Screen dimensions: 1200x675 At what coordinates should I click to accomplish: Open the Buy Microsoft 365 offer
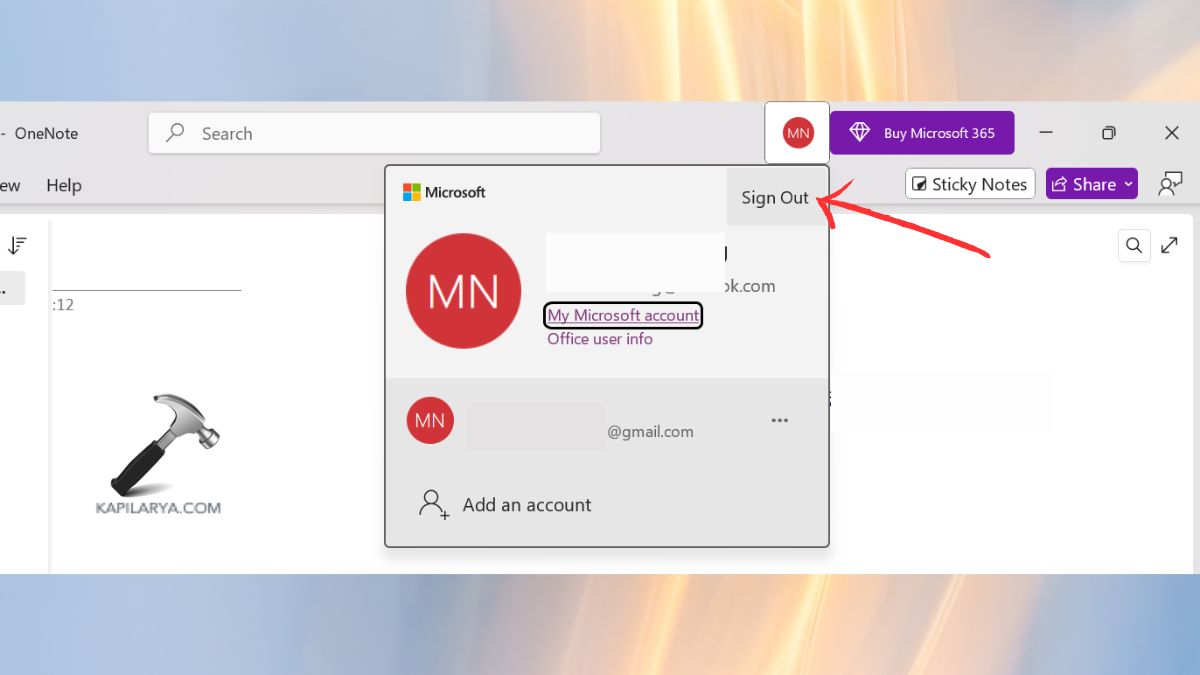click(x=922, y=133)
